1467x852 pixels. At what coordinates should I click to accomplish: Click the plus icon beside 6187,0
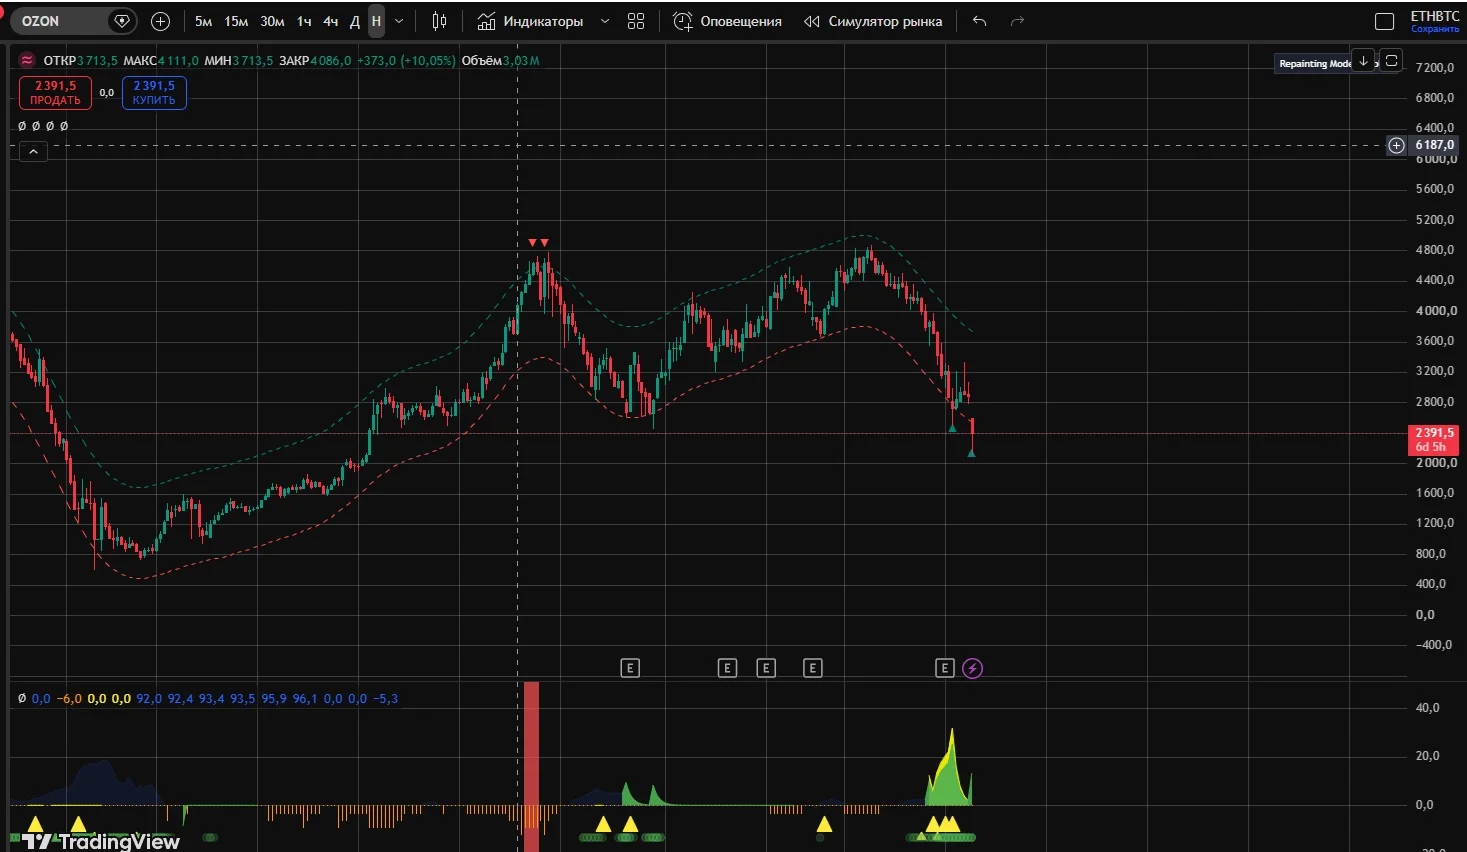pyautogui.click(x=1396, y=145)
